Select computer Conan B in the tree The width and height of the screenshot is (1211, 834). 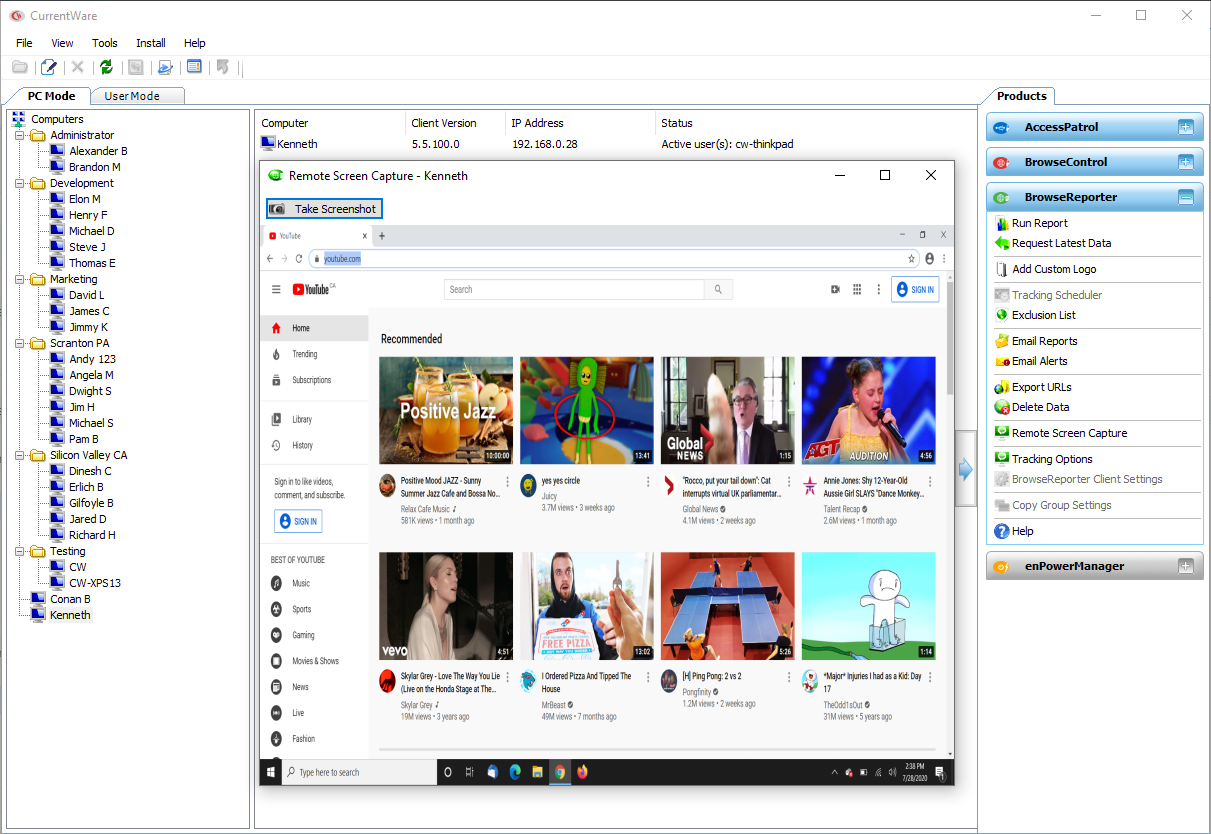pyautogui.click(x=71, y=599)
